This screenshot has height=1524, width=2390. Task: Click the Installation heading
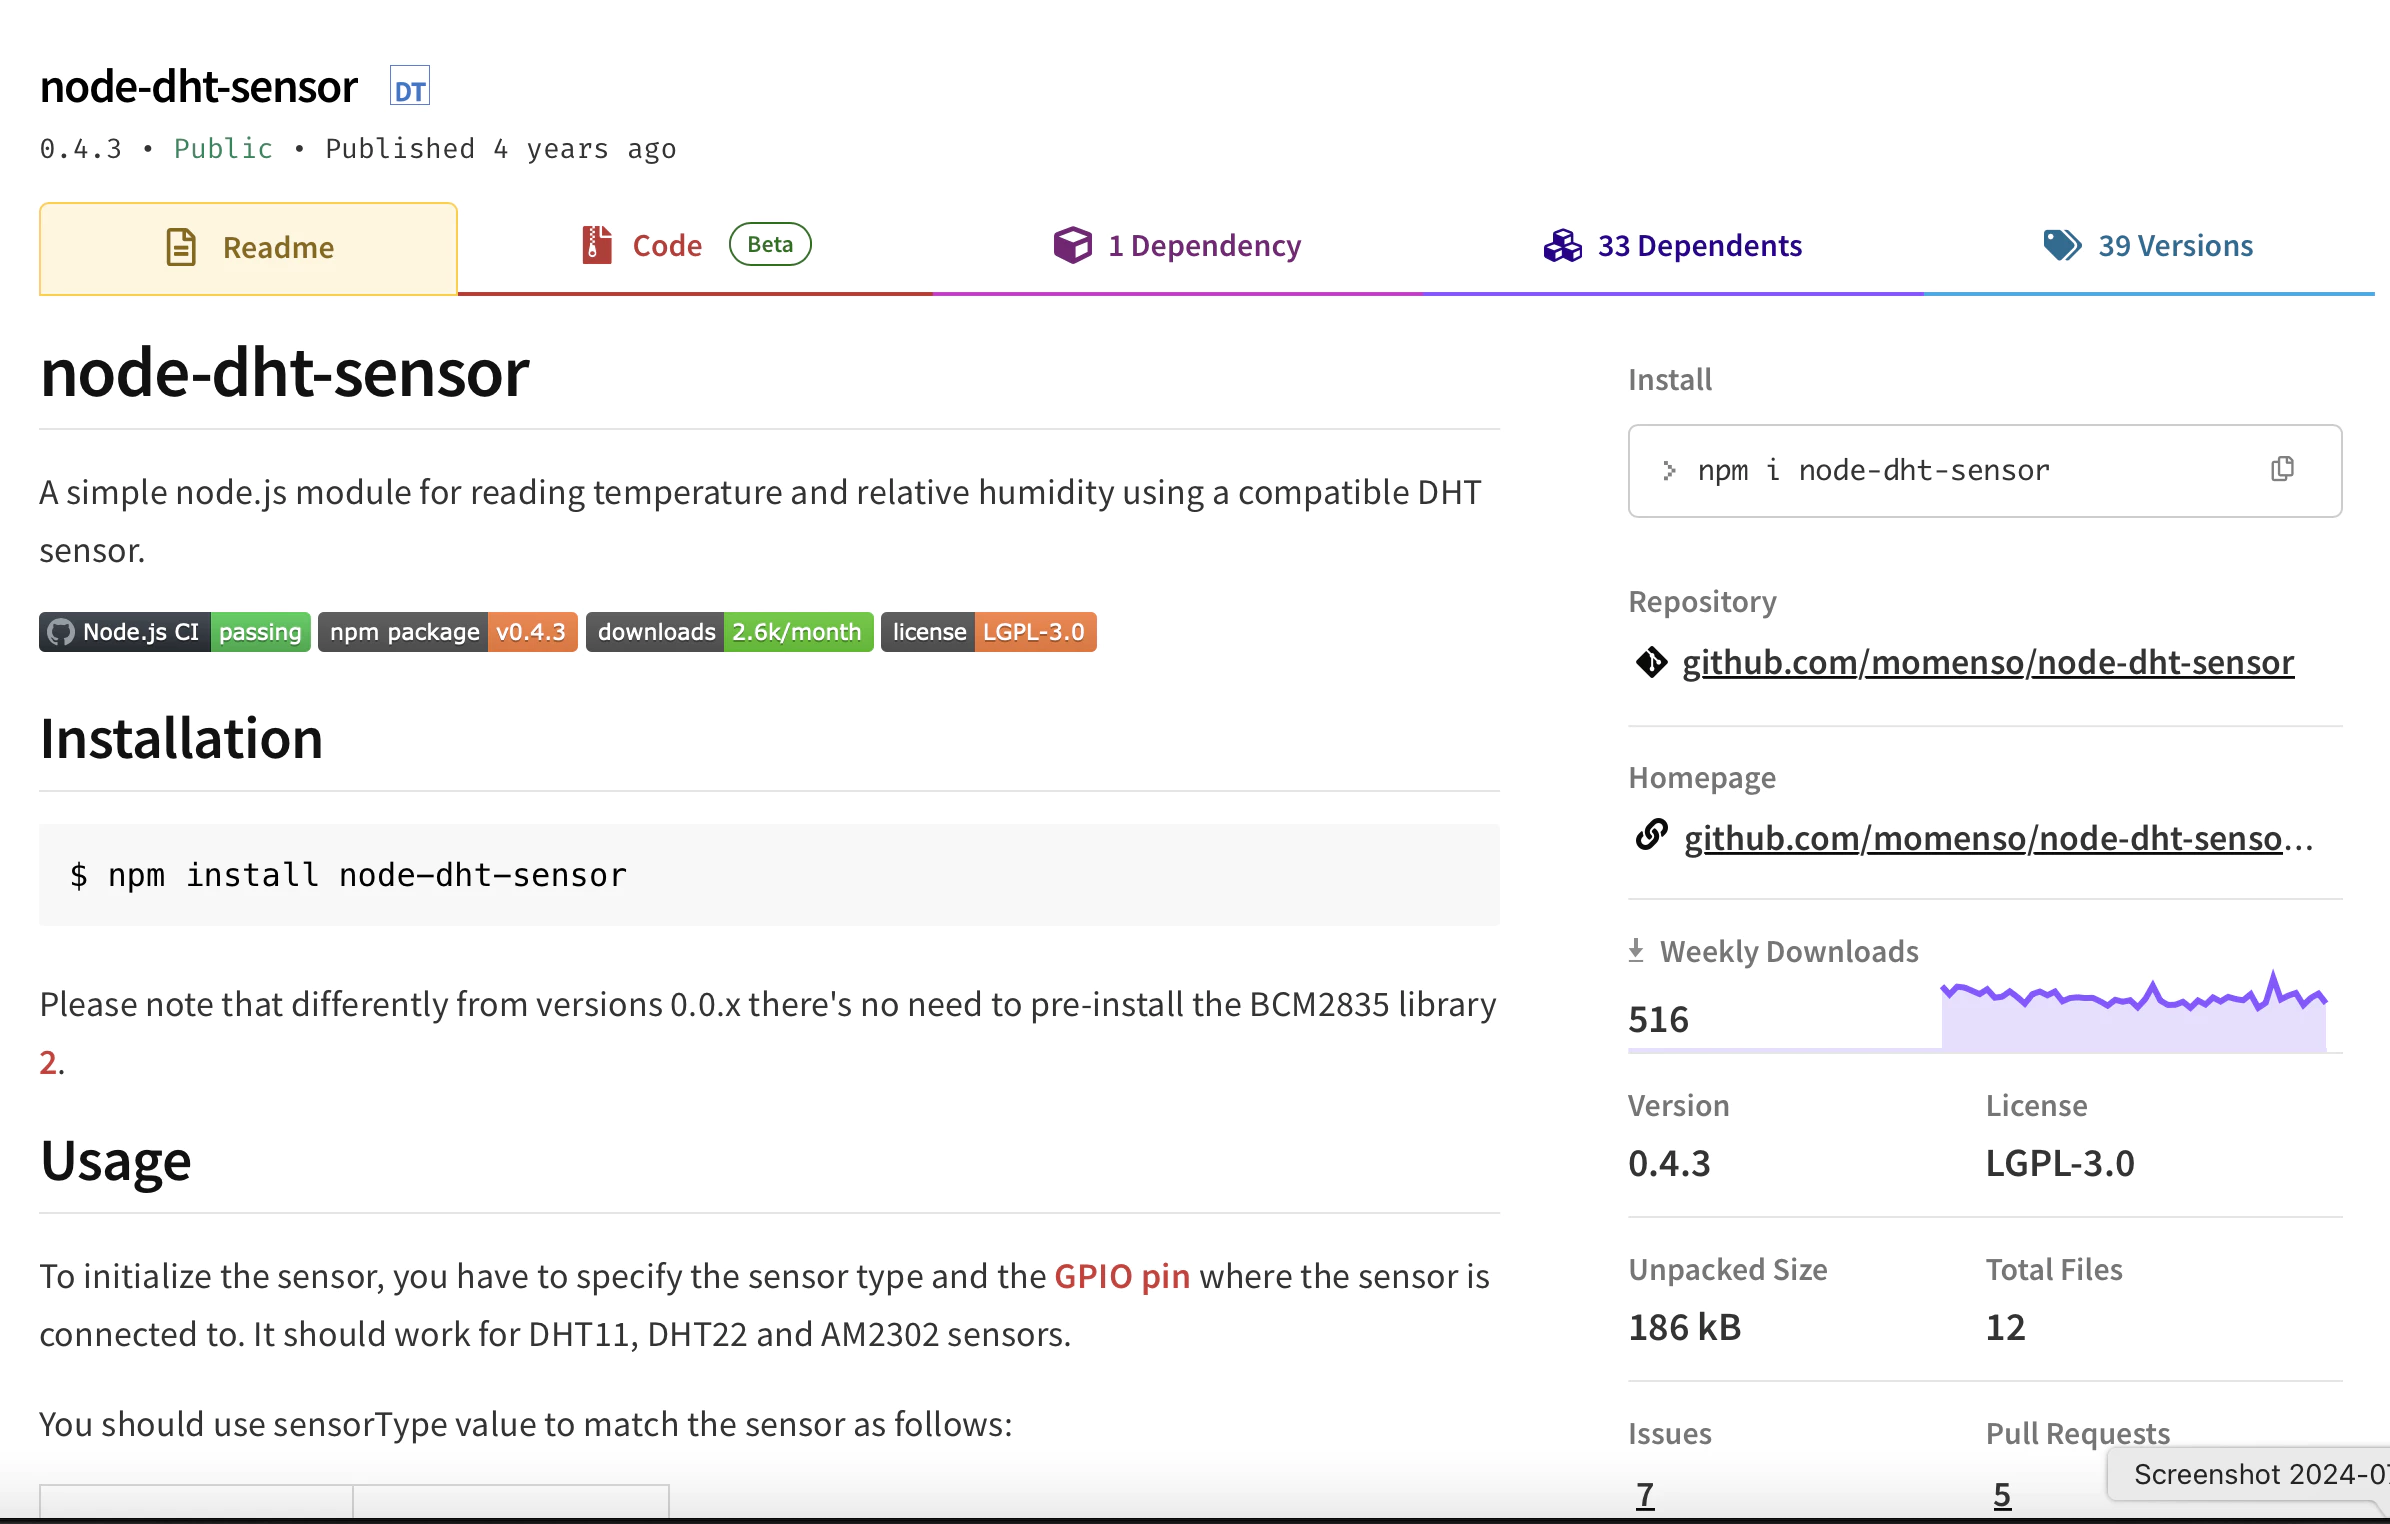181,738
